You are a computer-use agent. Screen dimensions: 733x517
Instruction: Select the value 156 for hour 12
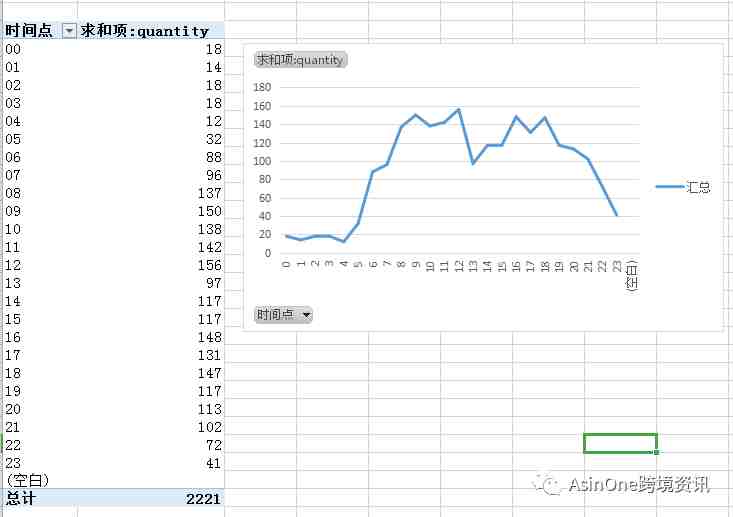tap(209, 265)
